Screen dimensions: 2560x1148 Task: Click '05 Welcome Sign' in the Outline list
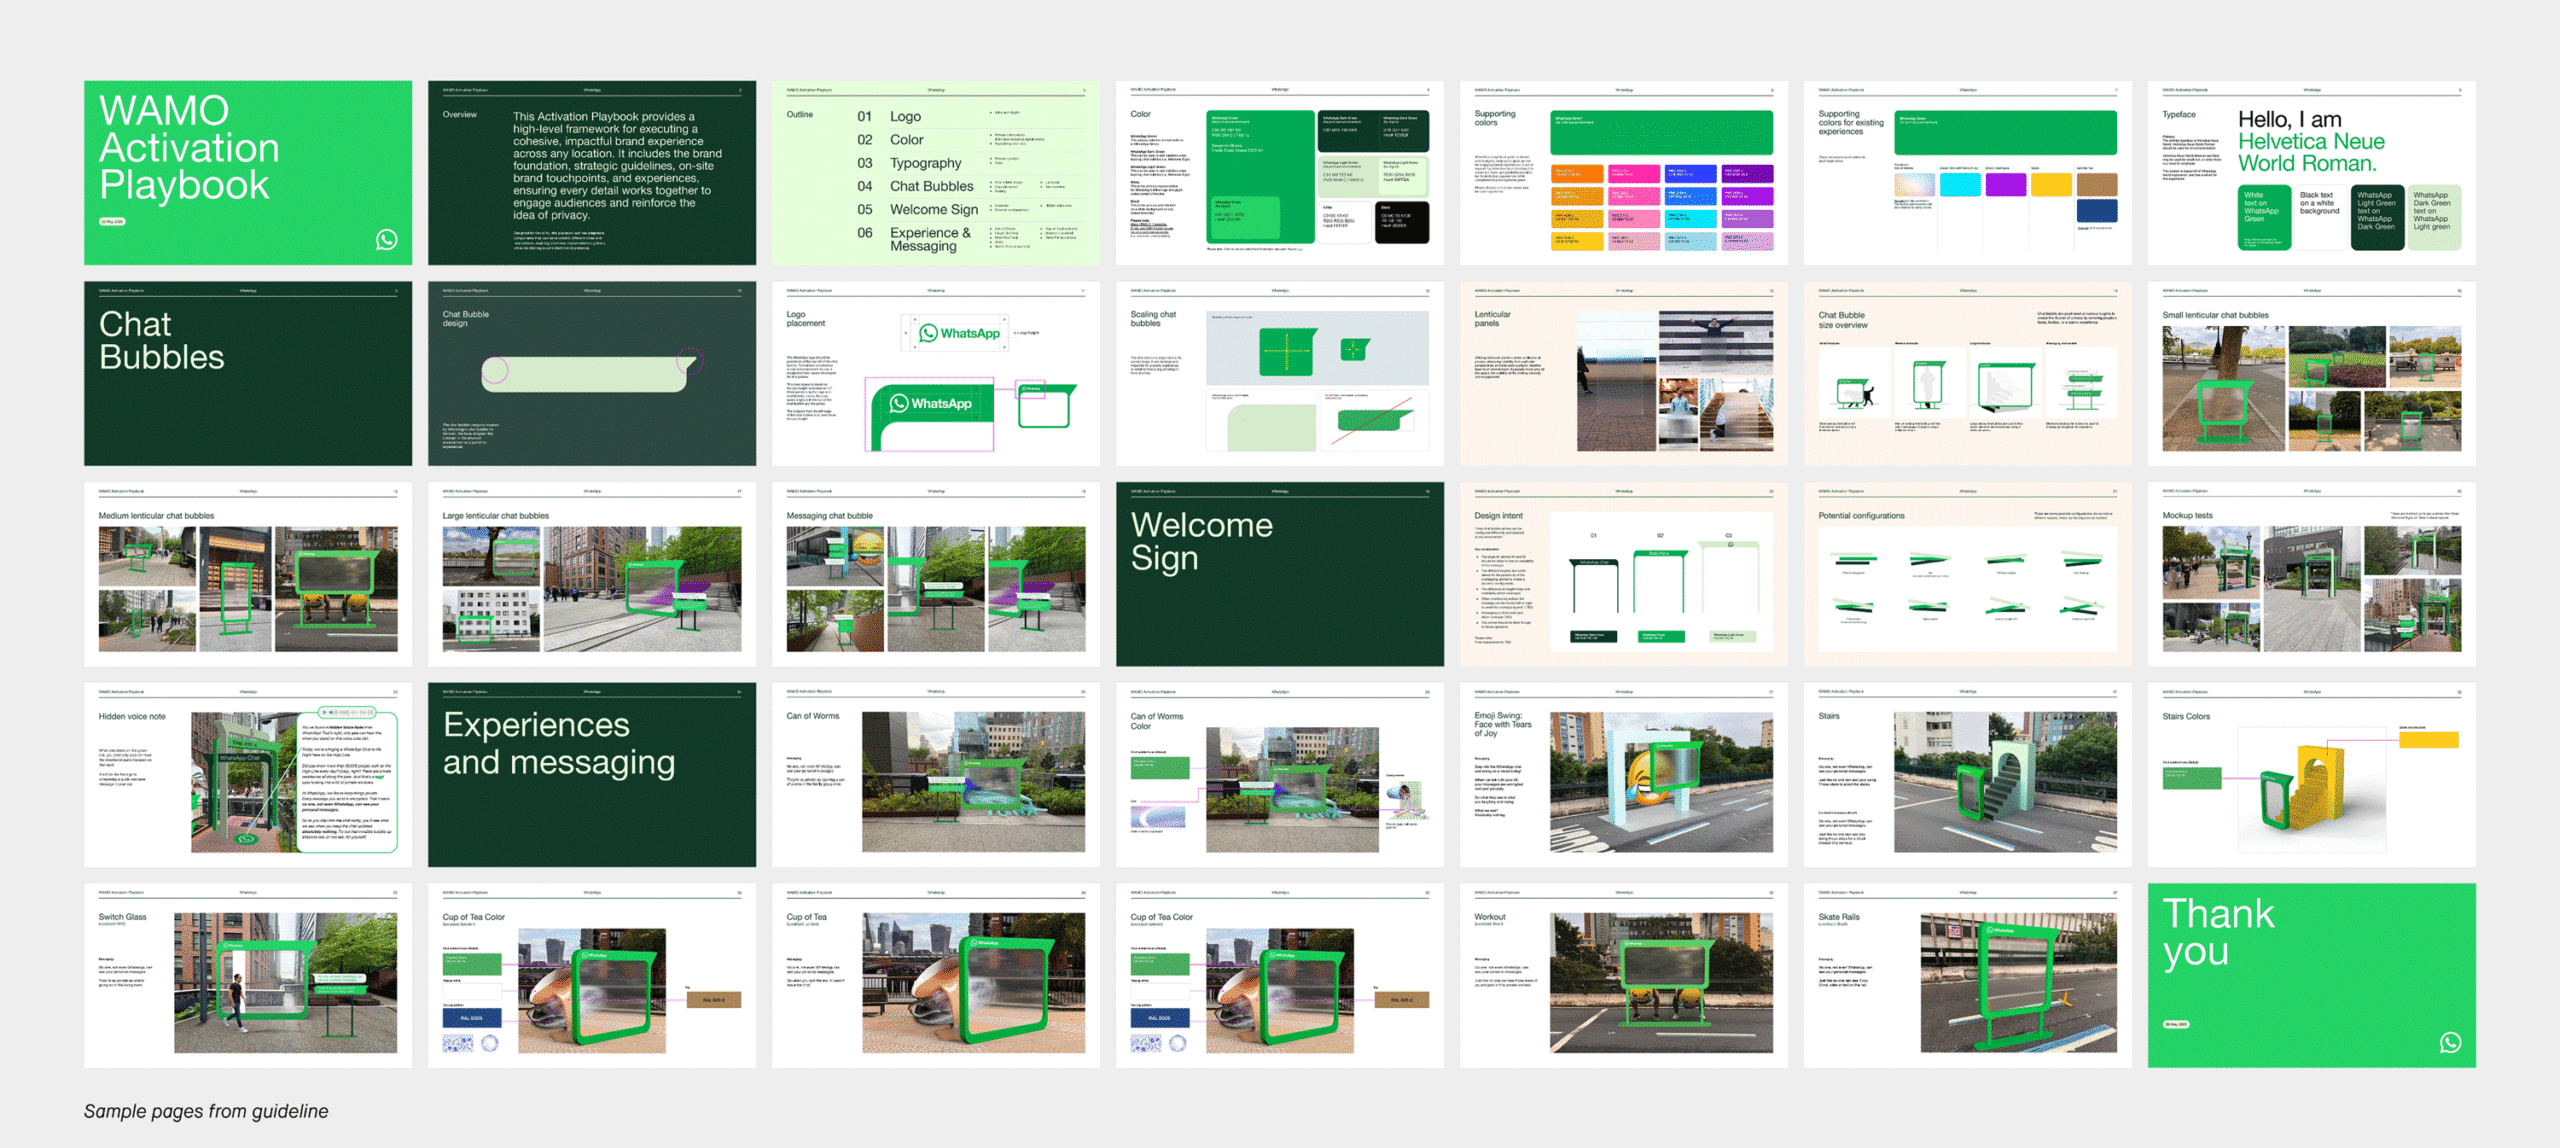[917, 209]
